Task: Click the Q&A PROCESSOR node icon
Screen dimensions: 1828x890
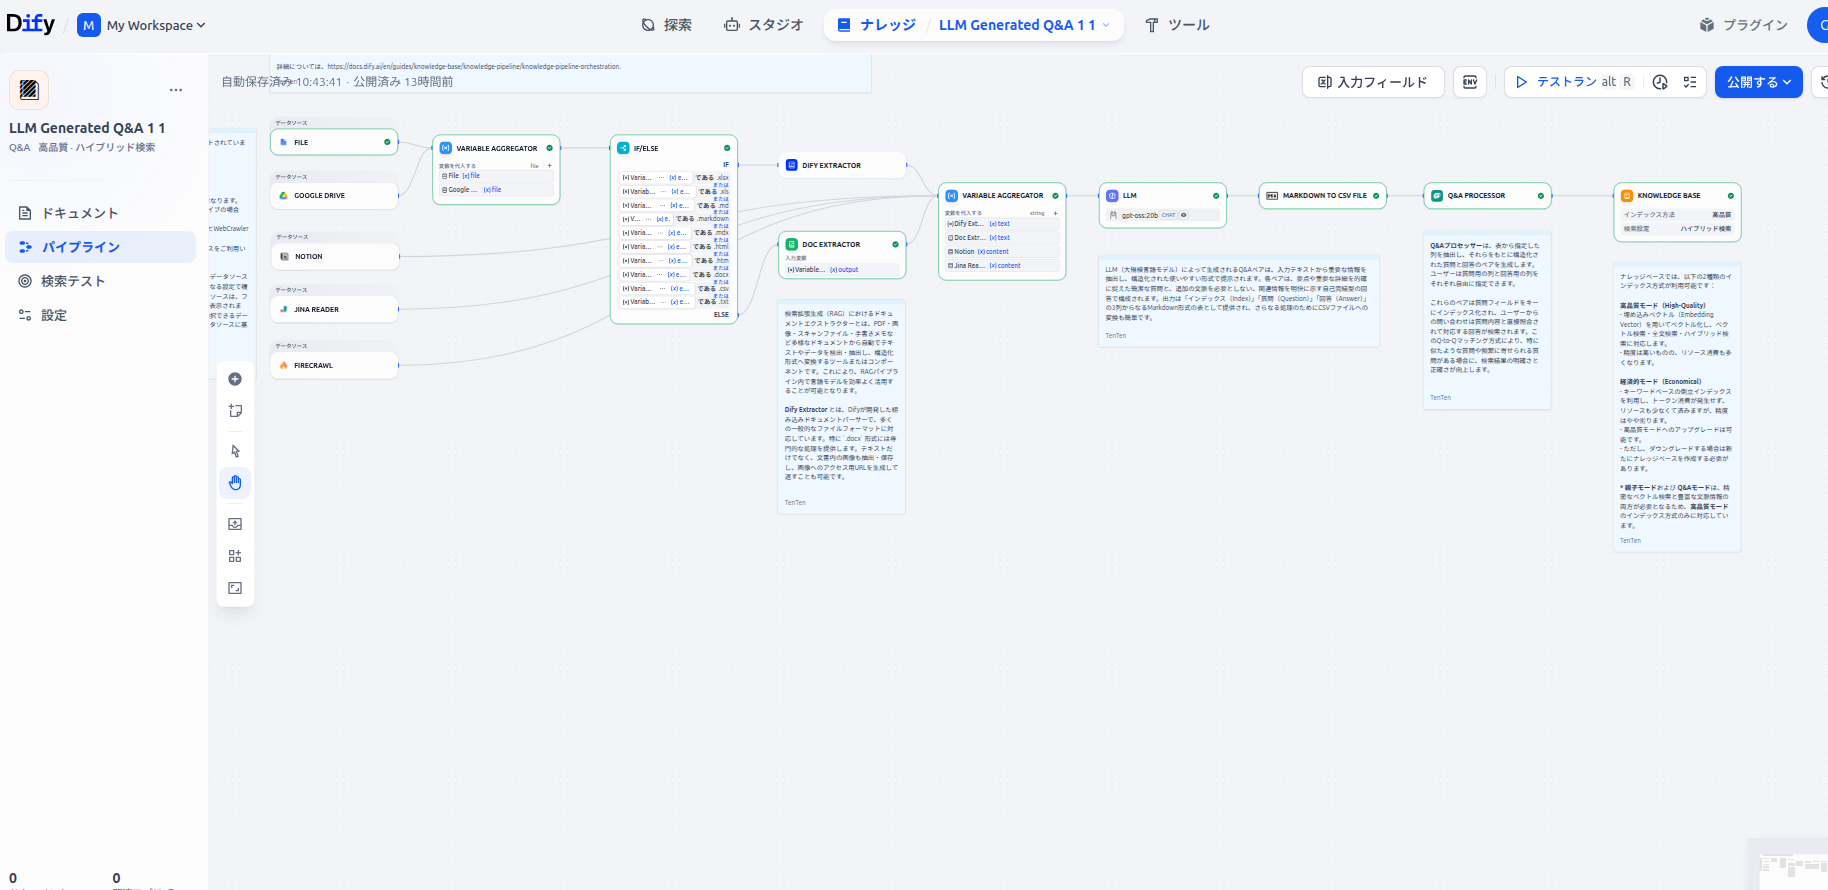Action: (x=1437, y=196)
